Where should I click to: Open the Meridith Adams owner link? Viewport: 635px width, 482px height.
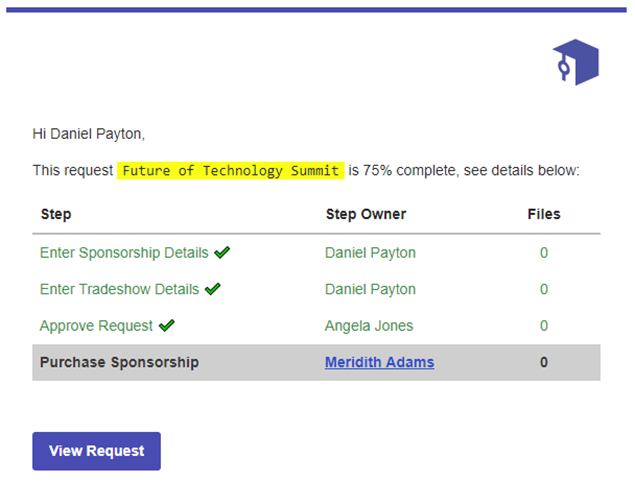379,362
